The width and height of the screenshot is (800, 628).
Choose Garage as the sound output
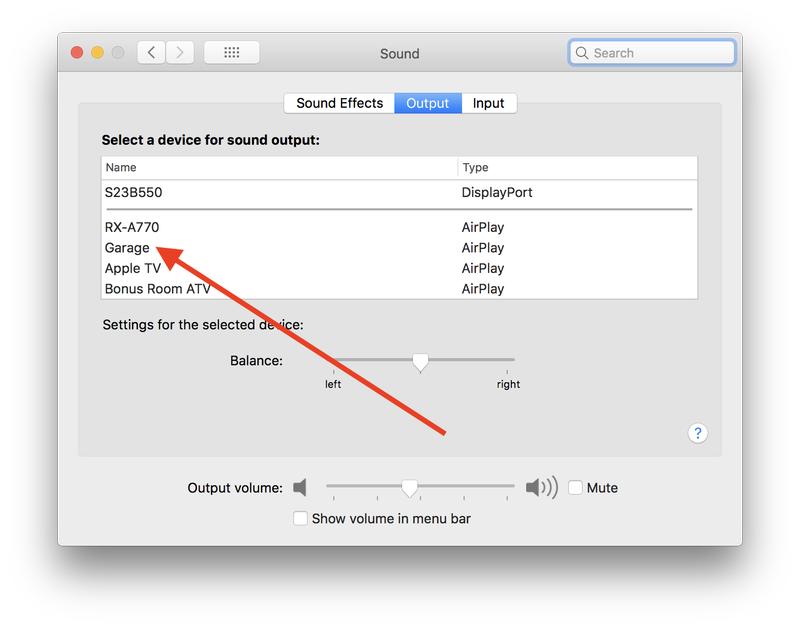[x=399, y=247]
